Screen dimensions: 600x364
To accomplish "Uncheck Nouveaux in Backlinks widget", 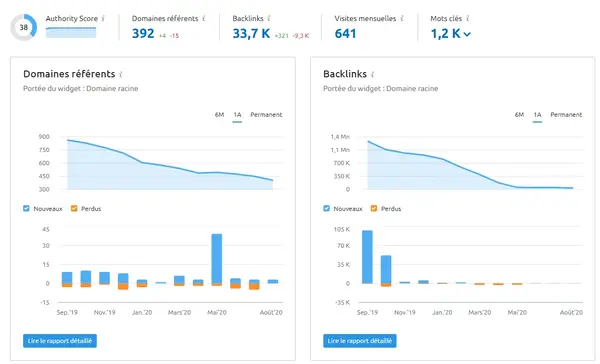I will 326,208.
